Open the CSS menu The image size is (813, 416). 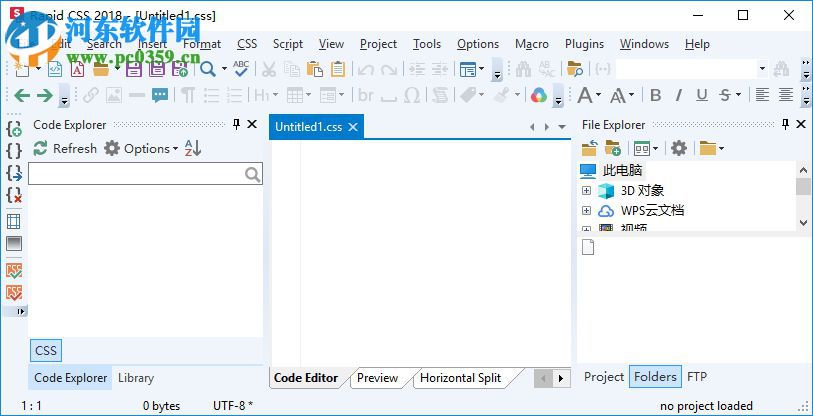247,44
